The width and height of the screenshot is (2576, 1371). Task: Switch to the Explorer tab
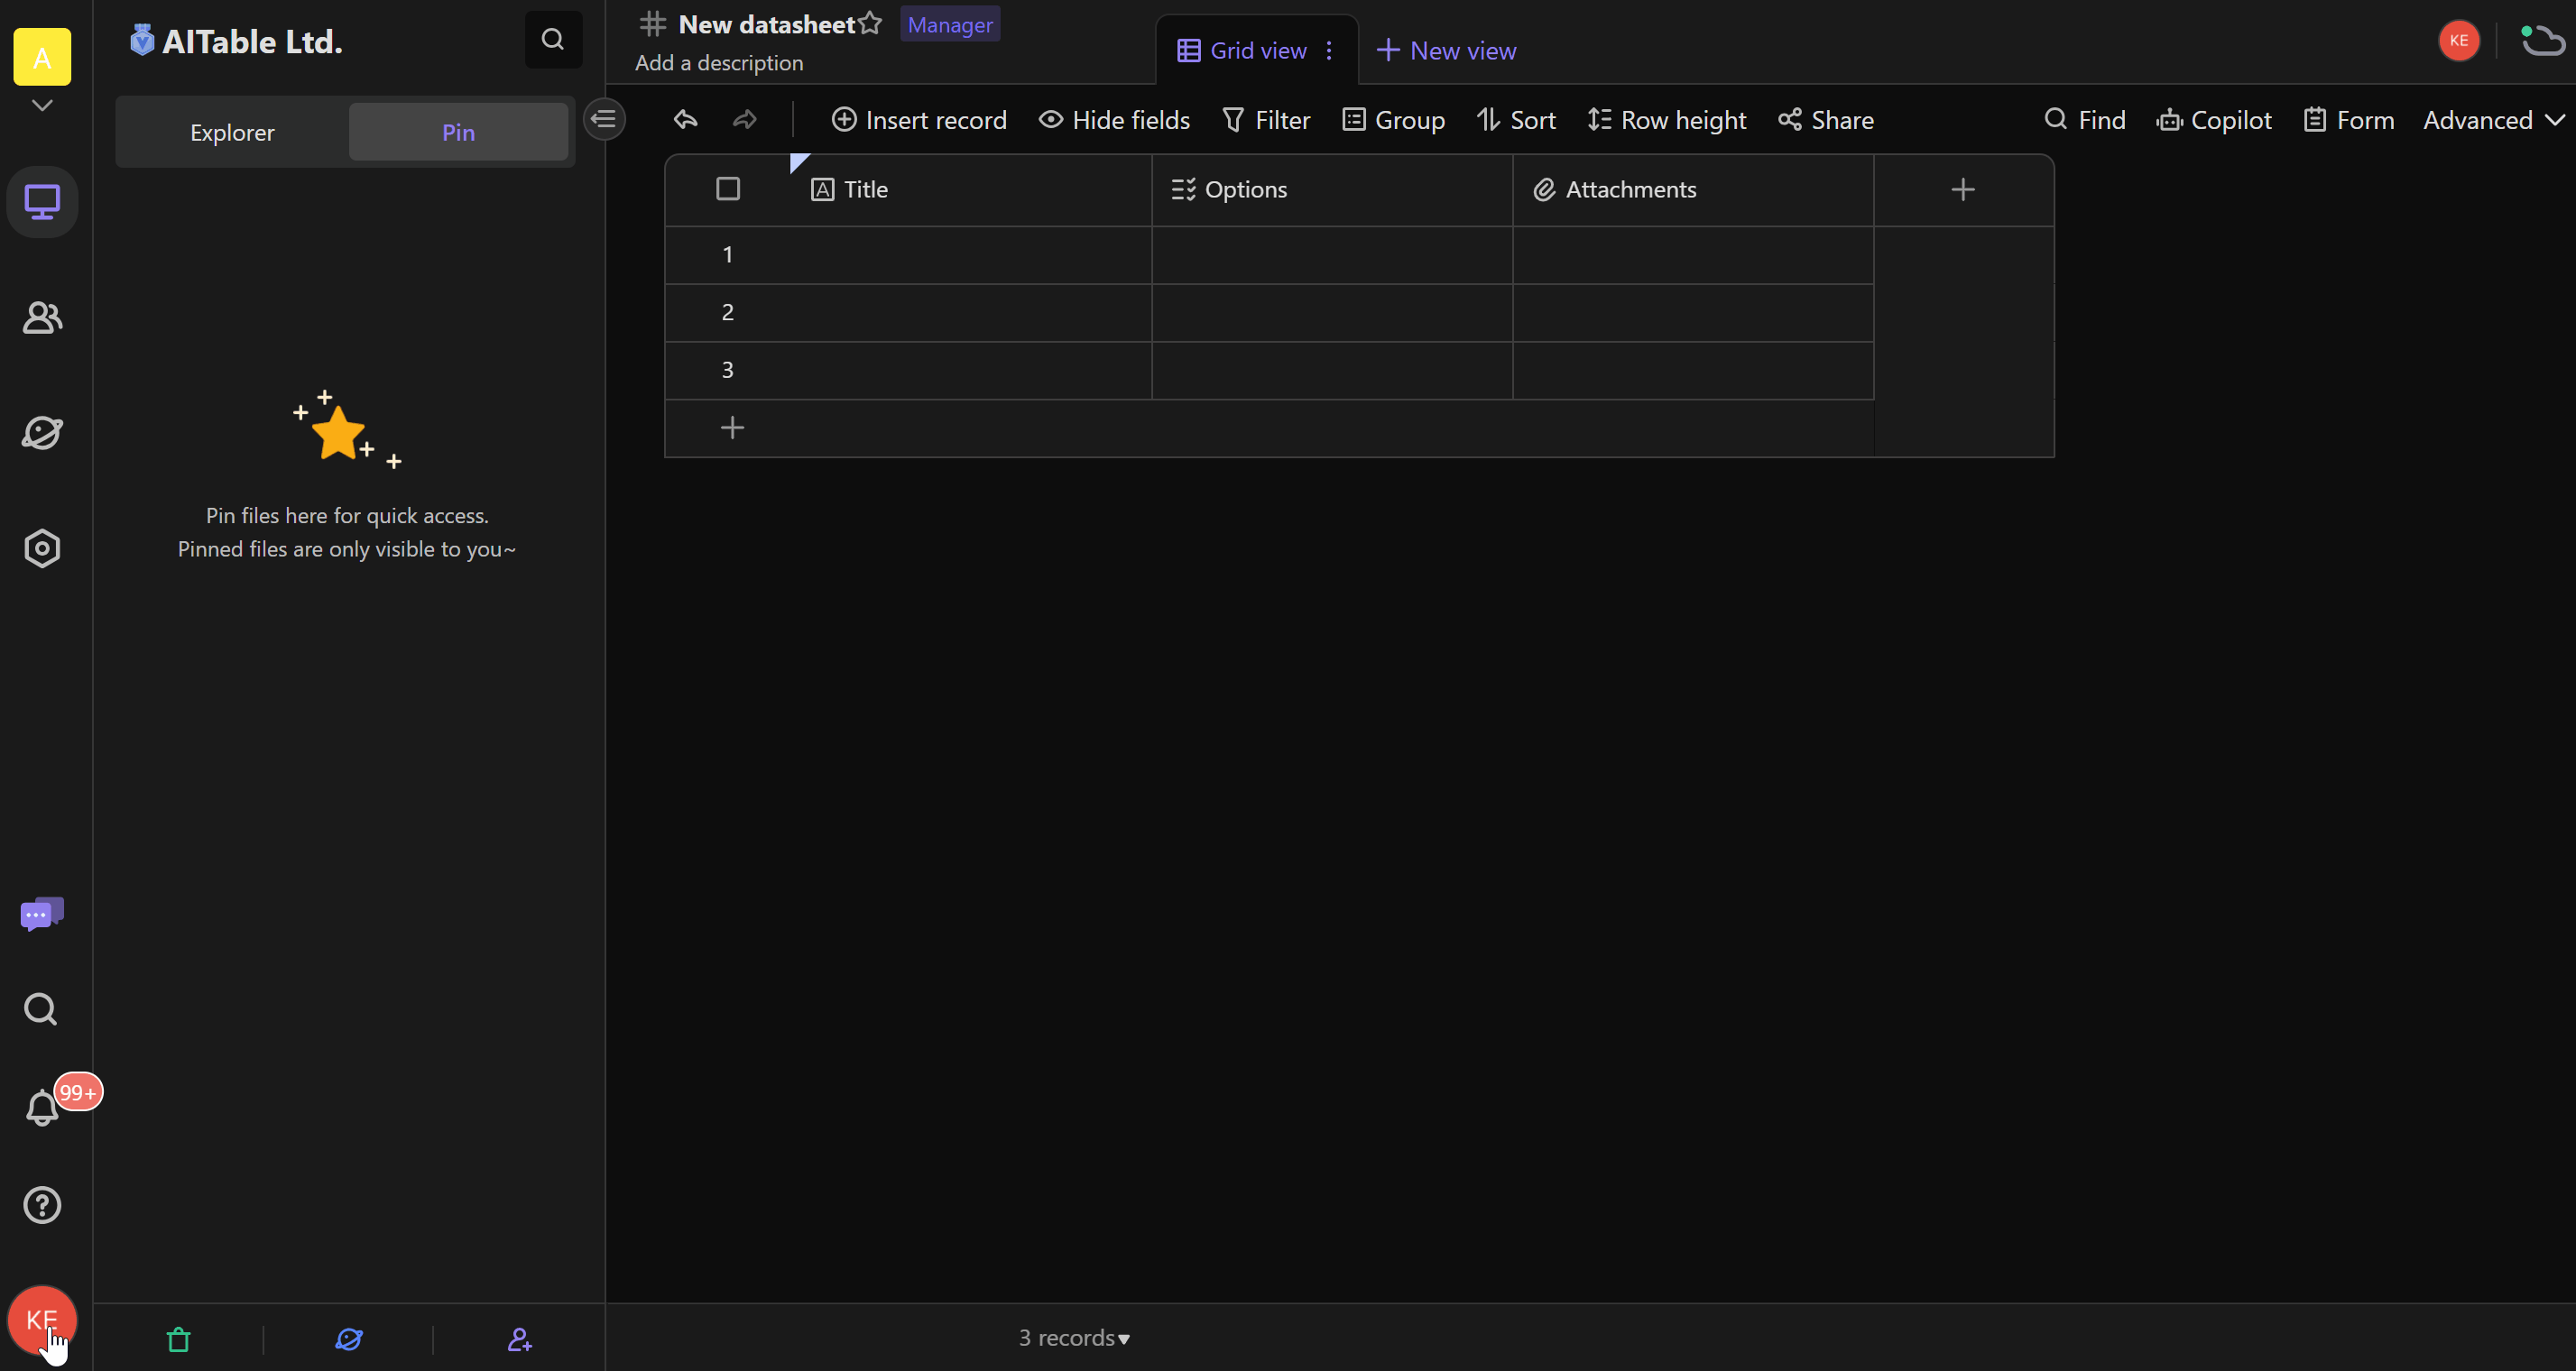pos(232,131)
